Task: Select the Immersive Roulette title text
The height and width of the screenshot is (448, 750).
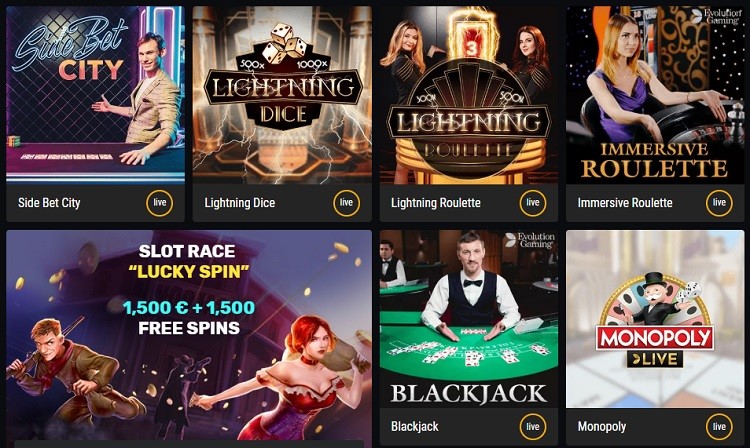Action: [625, 203]
